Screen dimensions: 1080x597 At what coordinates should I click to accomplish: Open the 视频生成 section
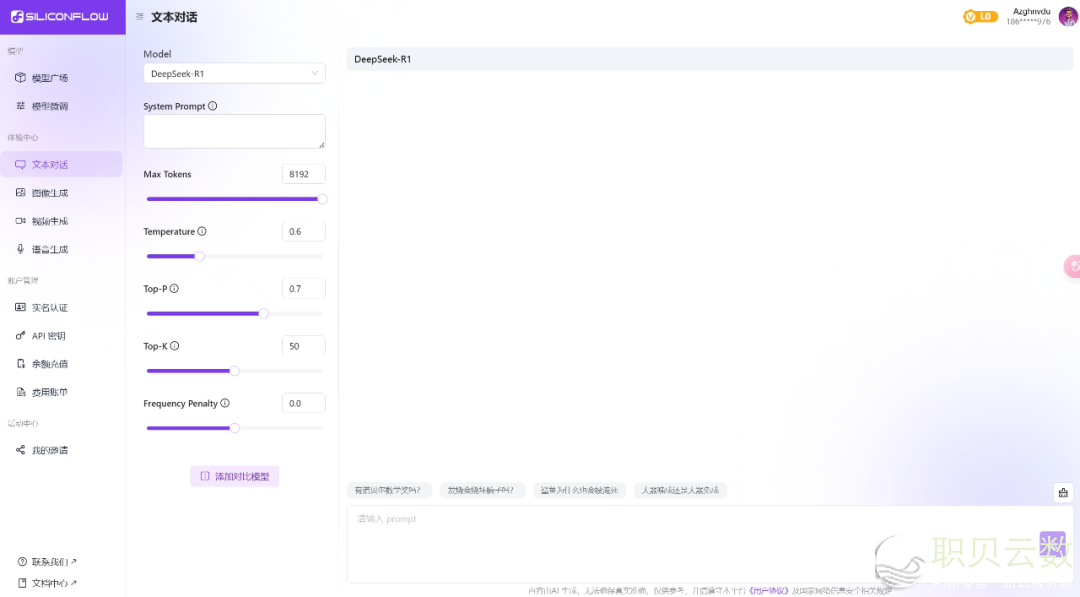tap(49, 221)
